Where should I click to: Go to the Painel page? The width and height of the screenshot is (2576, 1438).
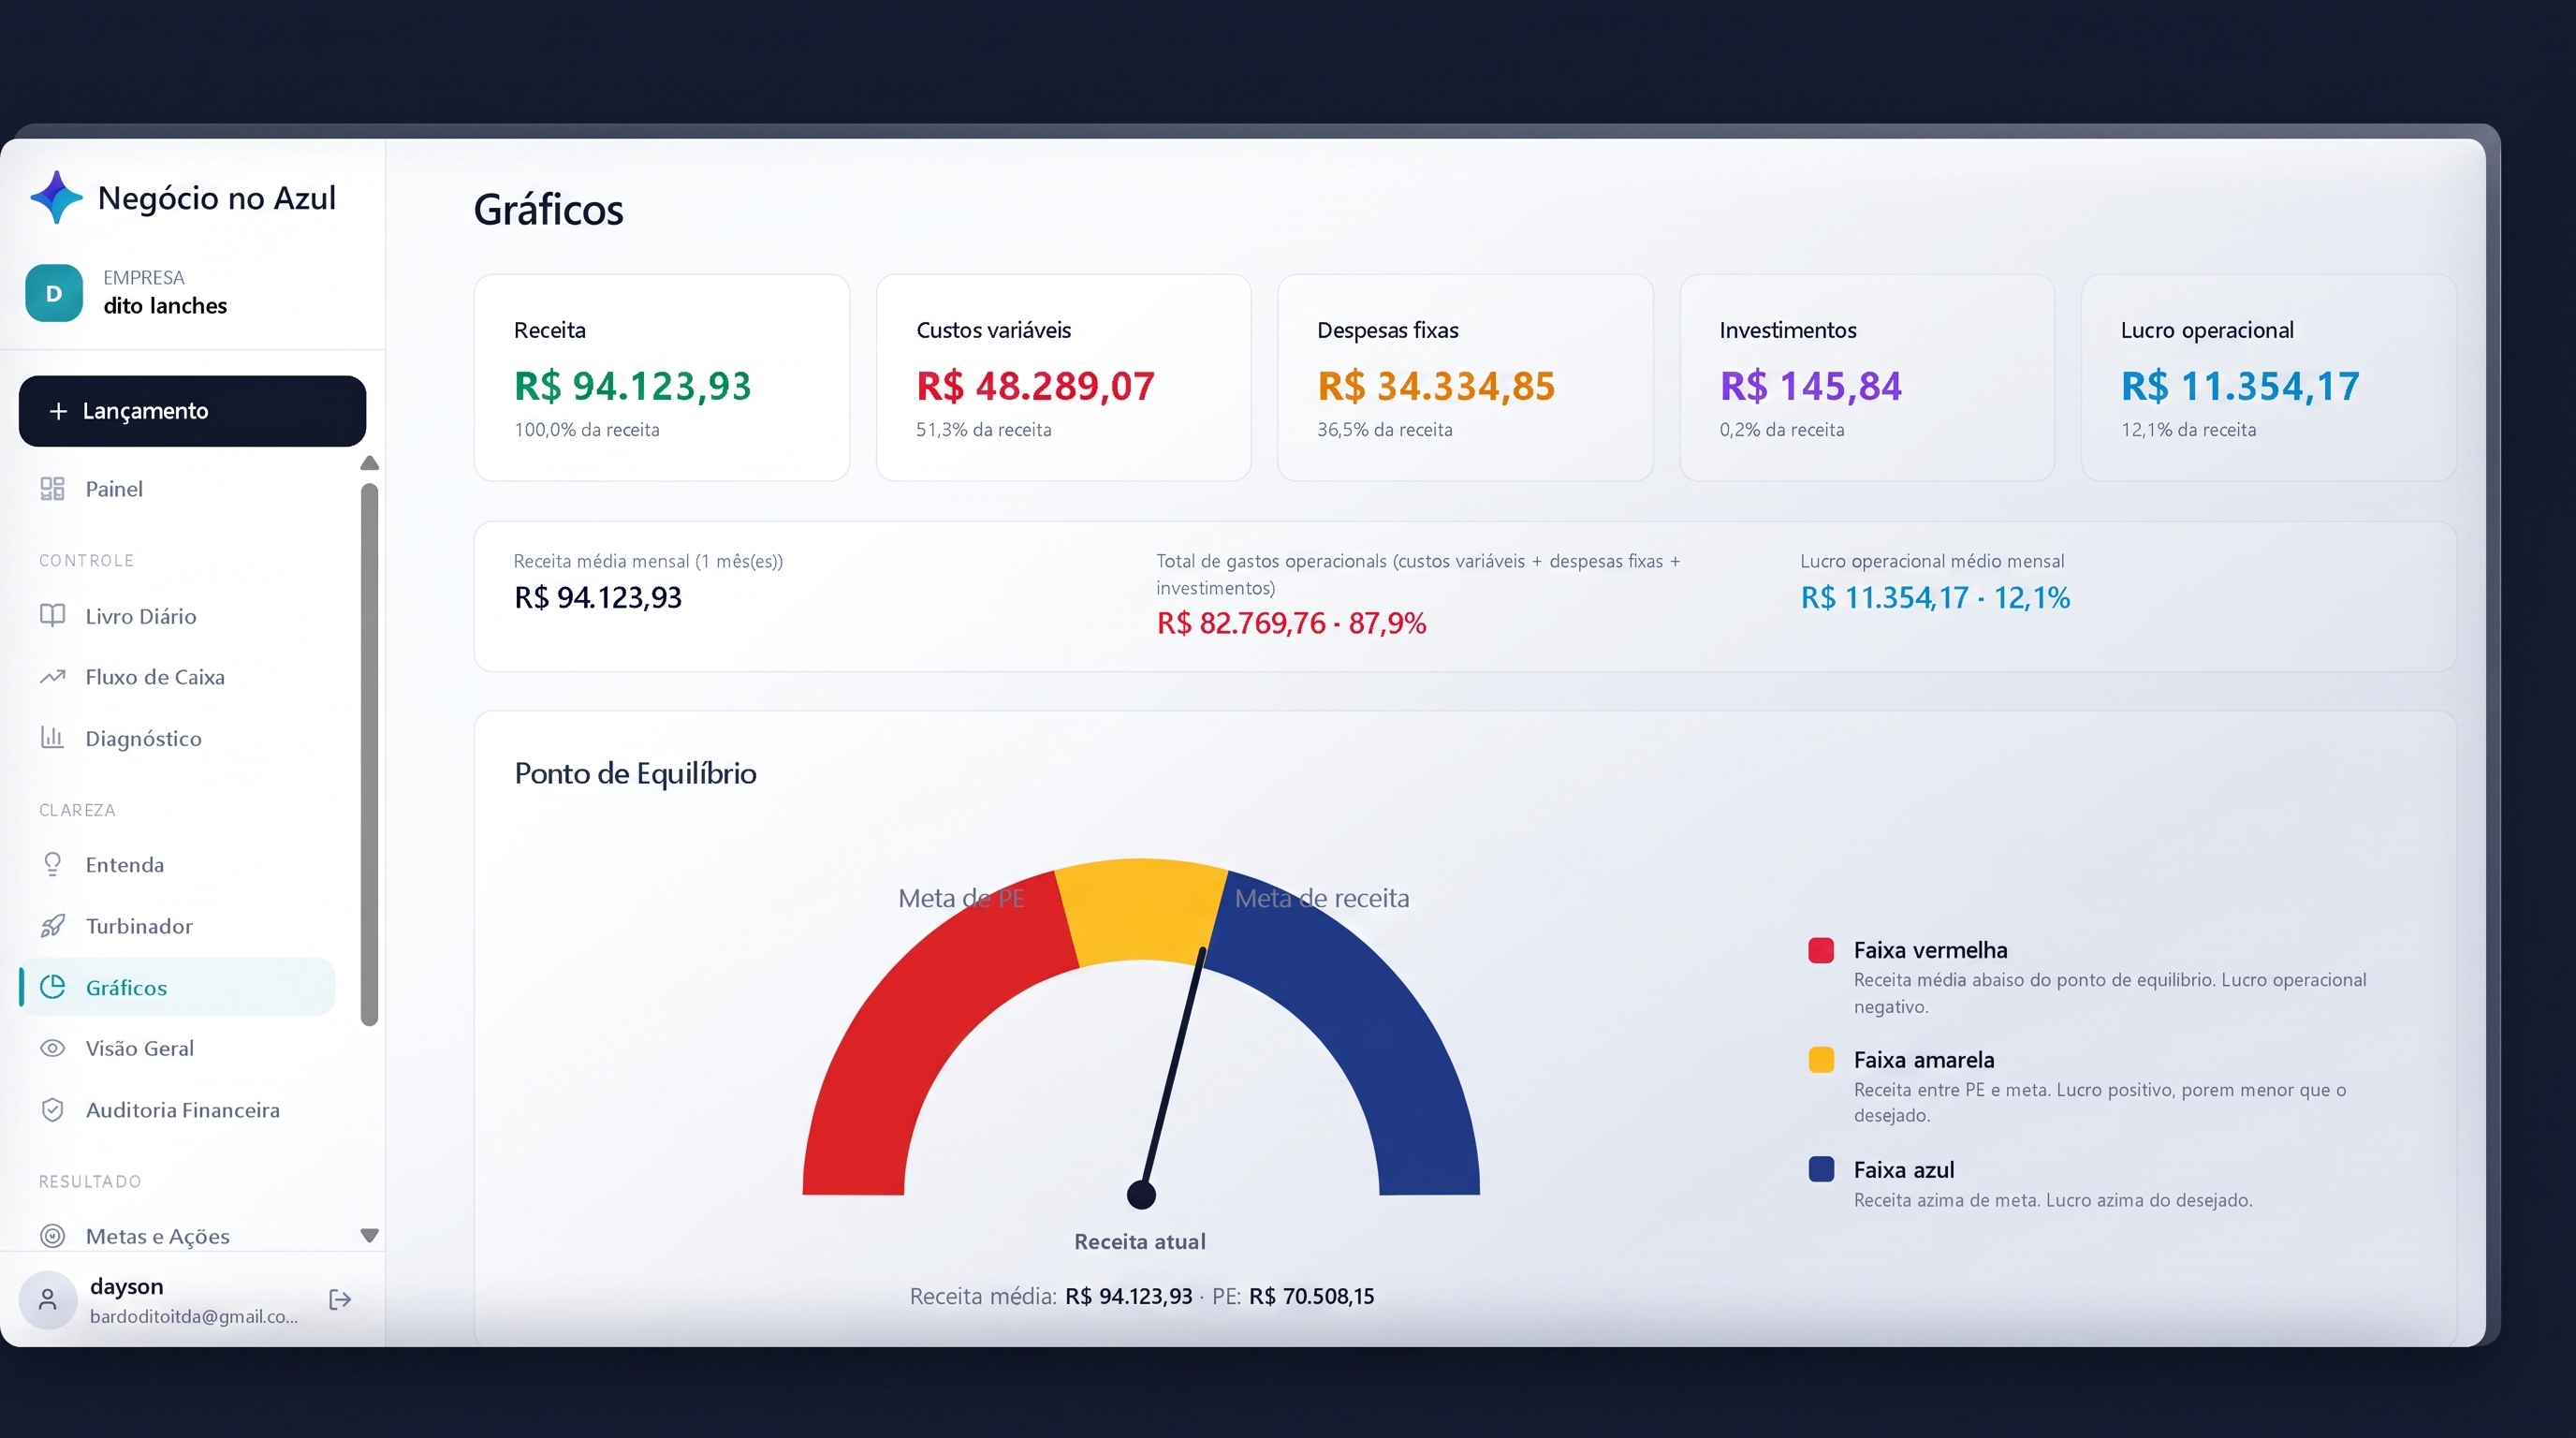tap(177, 488)
